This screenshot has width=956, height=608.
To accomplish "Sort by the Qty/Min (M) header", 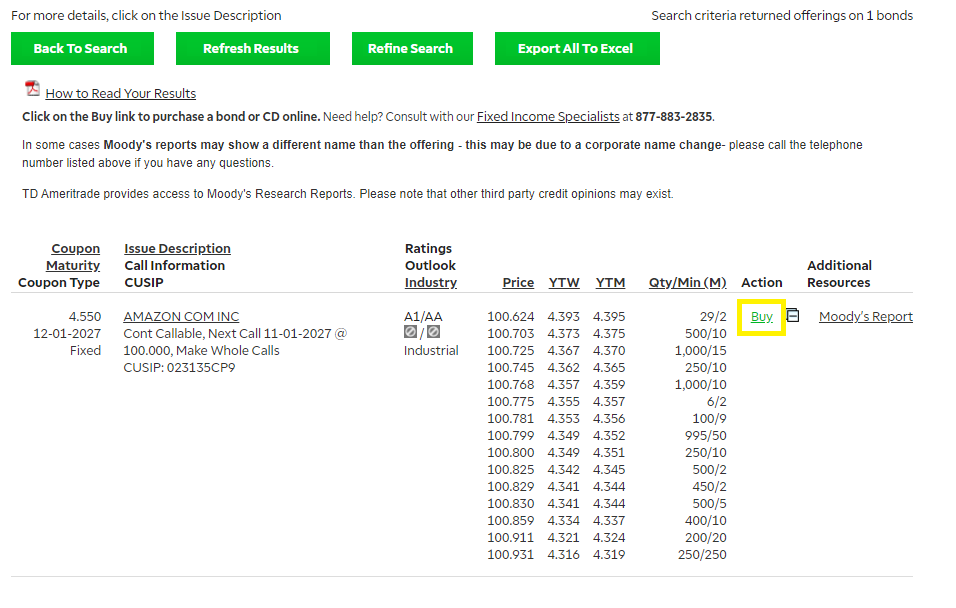I will click(688, 283).
